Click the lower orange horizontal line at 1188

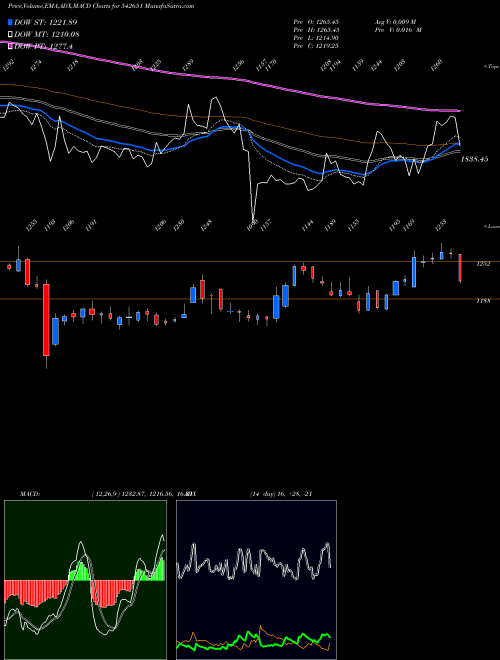(250, 299)
